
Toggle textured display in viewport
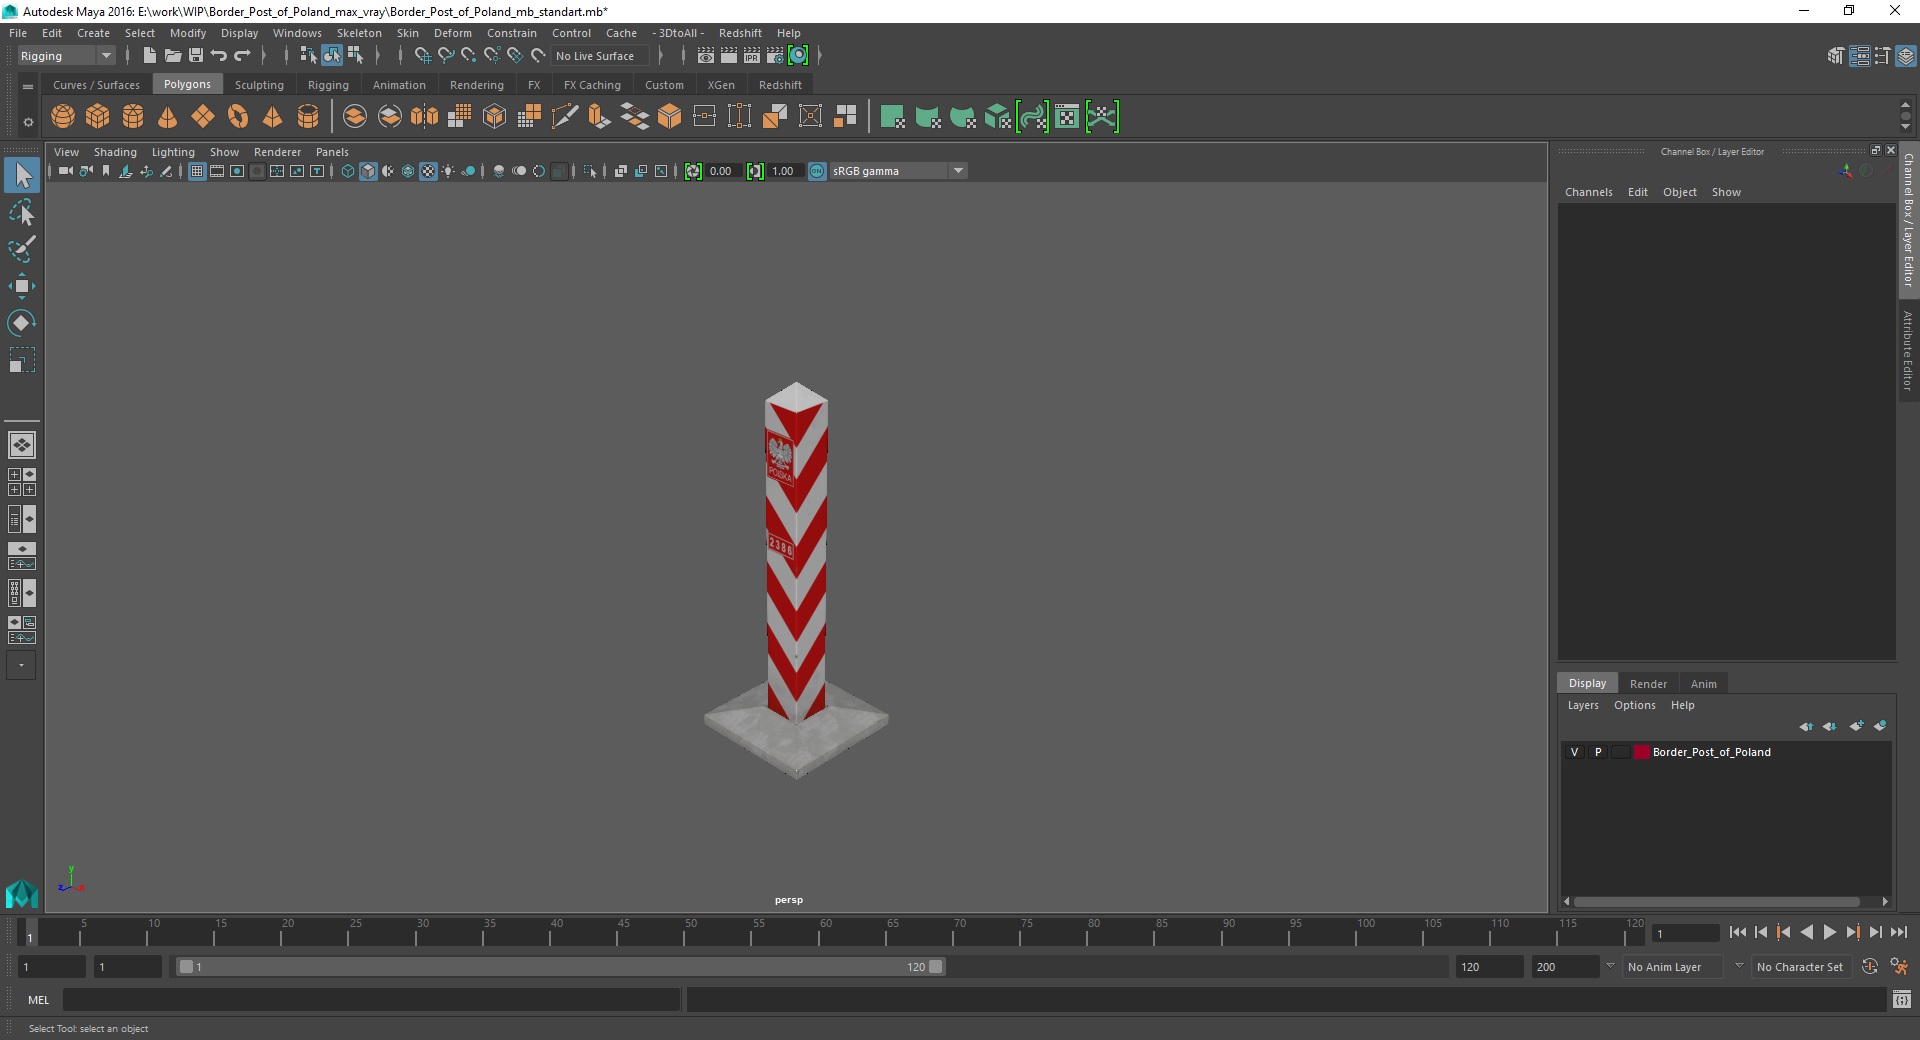pyautogui.click(x=428, y=171)
